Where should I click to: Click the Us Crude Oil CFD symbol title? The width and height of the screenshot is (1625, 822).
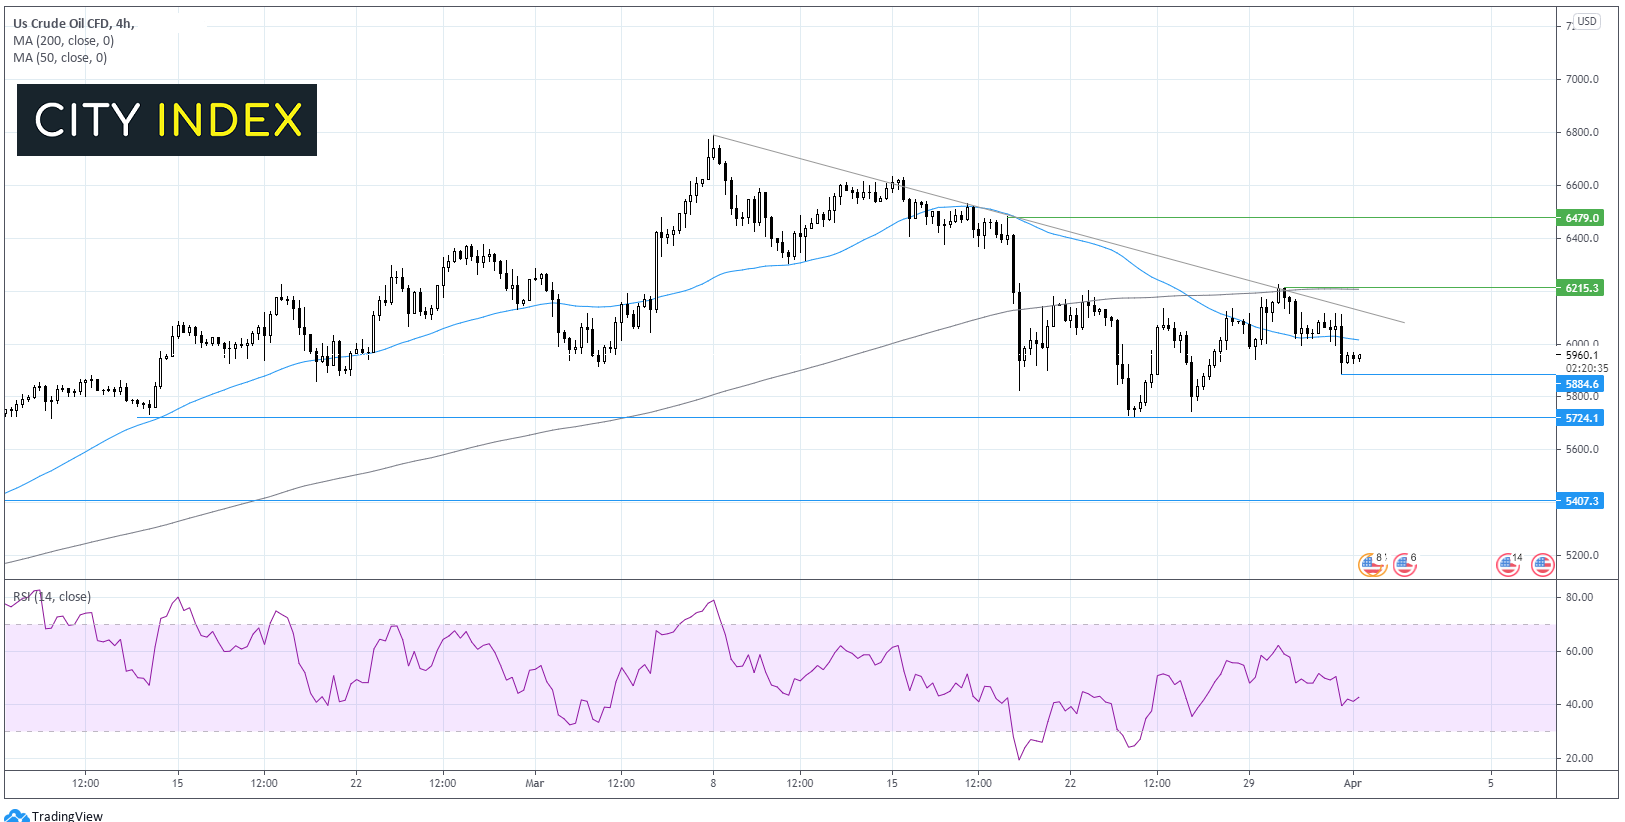pyautogui.click(x=73, y=23)
